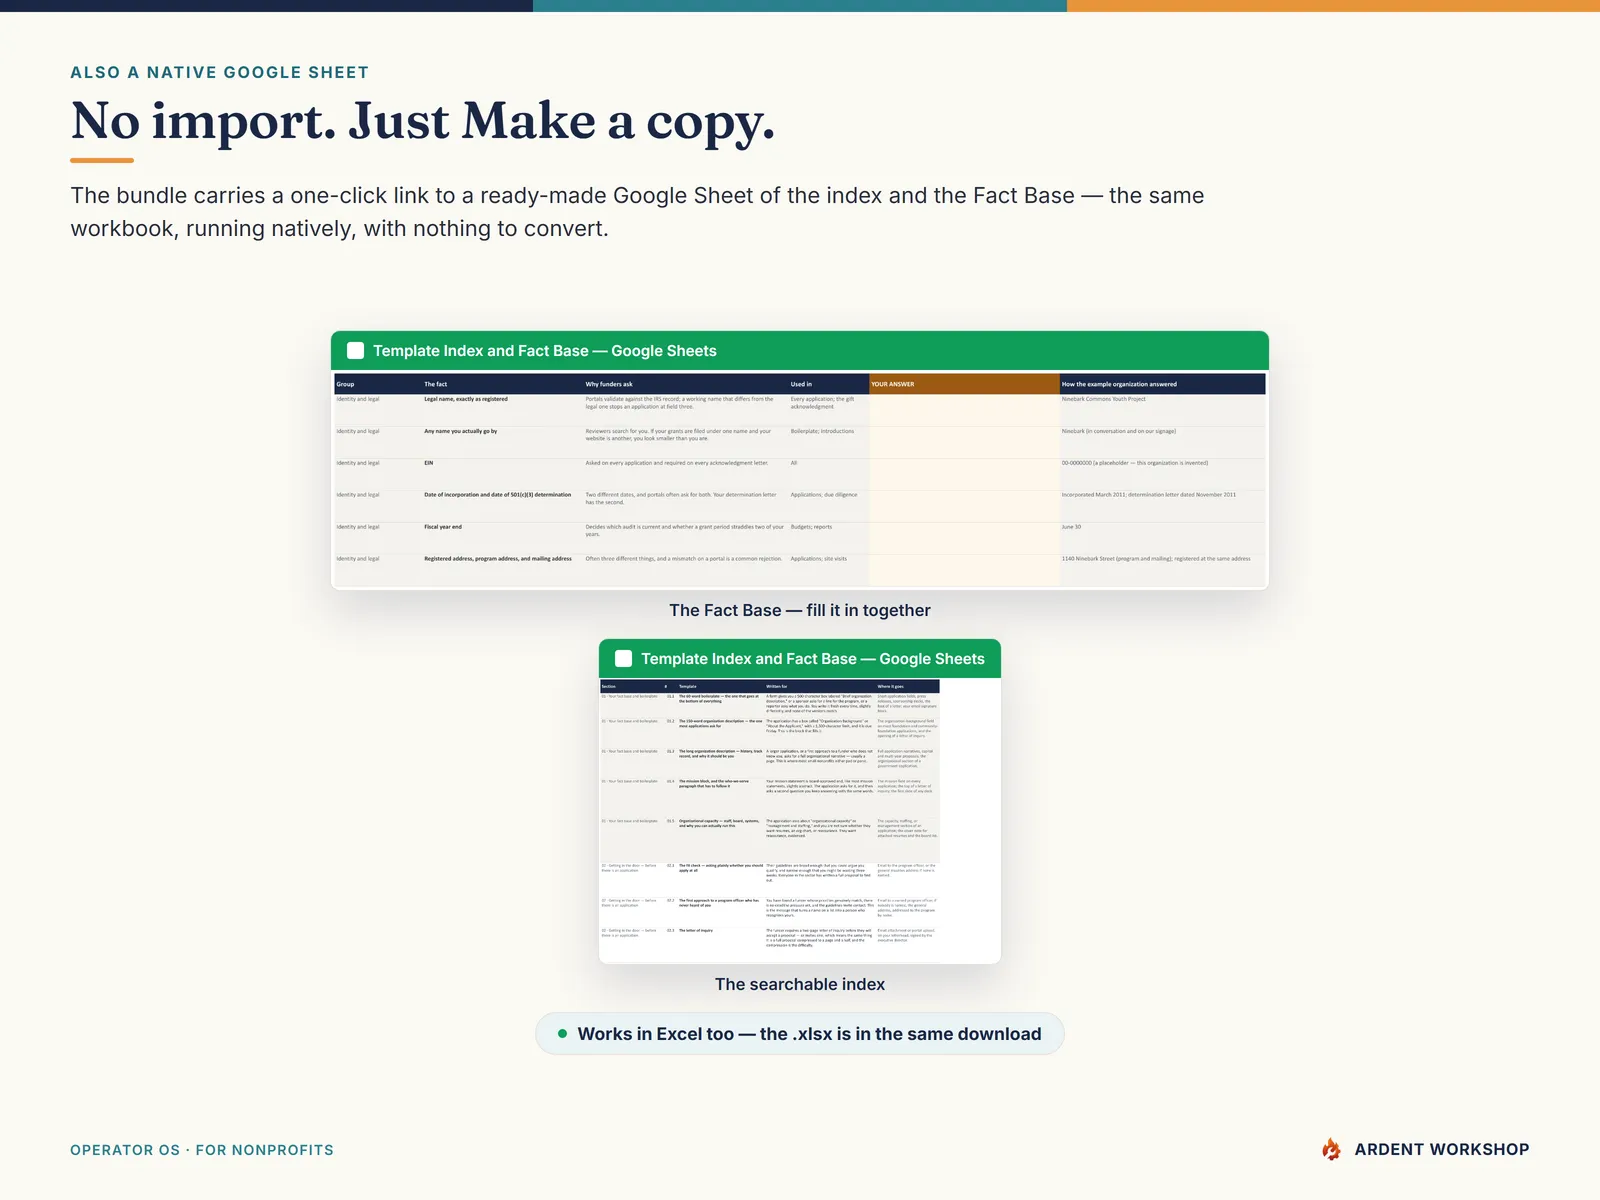Click the Ardent Workshop flame logo

pyautogui.click(x=1331, y=1149)
